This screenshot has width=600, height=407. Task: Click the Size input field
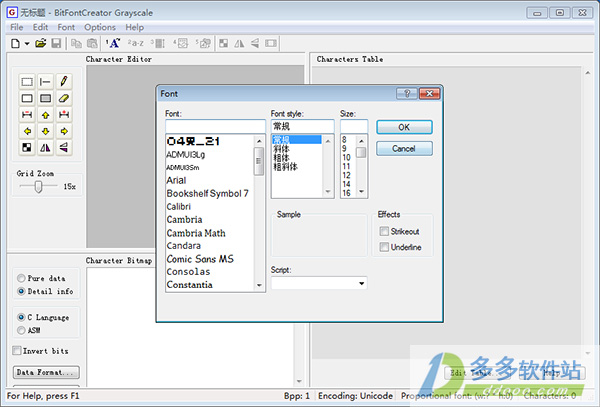click(x=354, y=126)
